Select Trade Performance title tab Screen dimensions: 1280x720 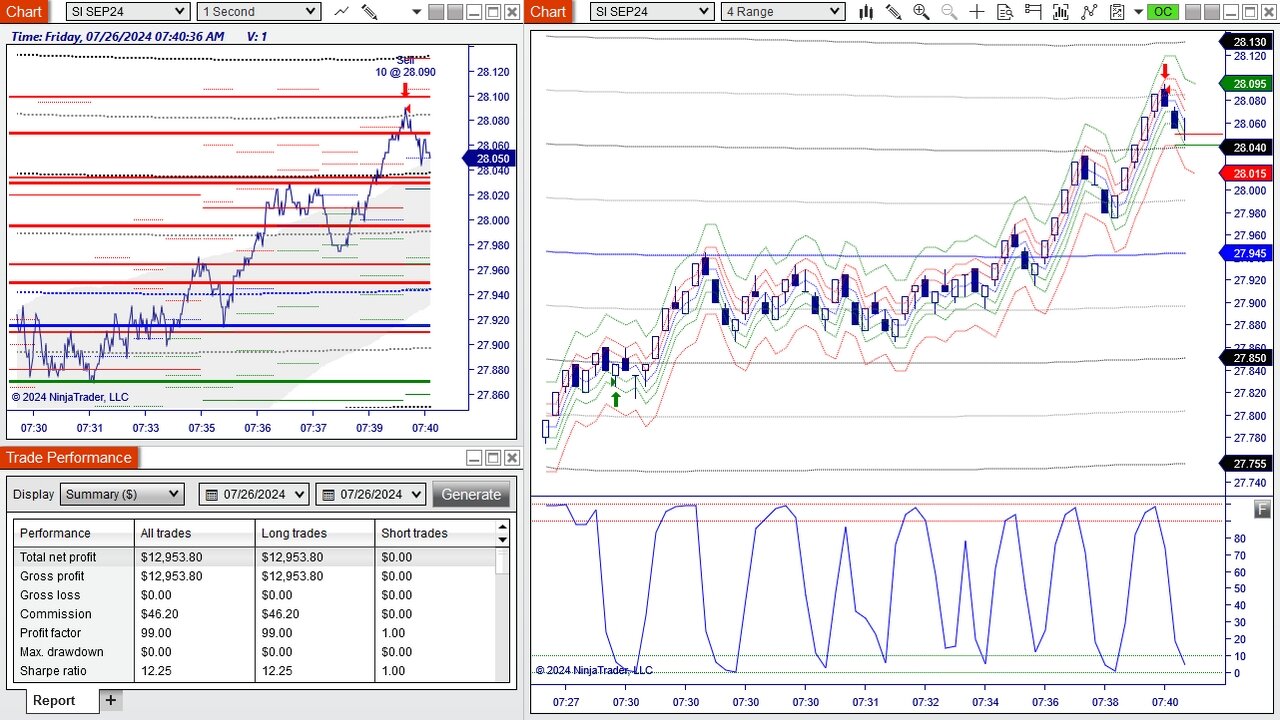click(69, 458)
